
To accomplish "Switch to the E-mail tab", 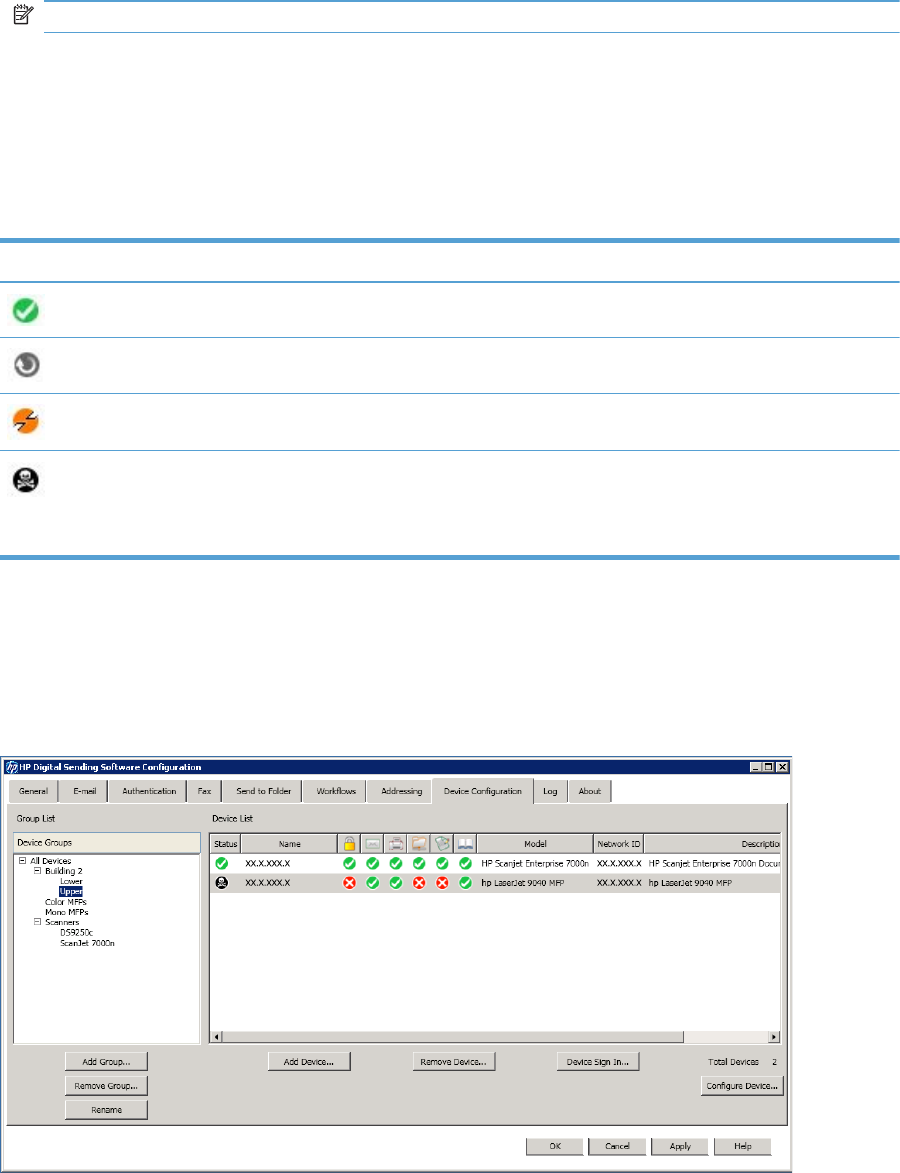I will click(x=85, y=791).
